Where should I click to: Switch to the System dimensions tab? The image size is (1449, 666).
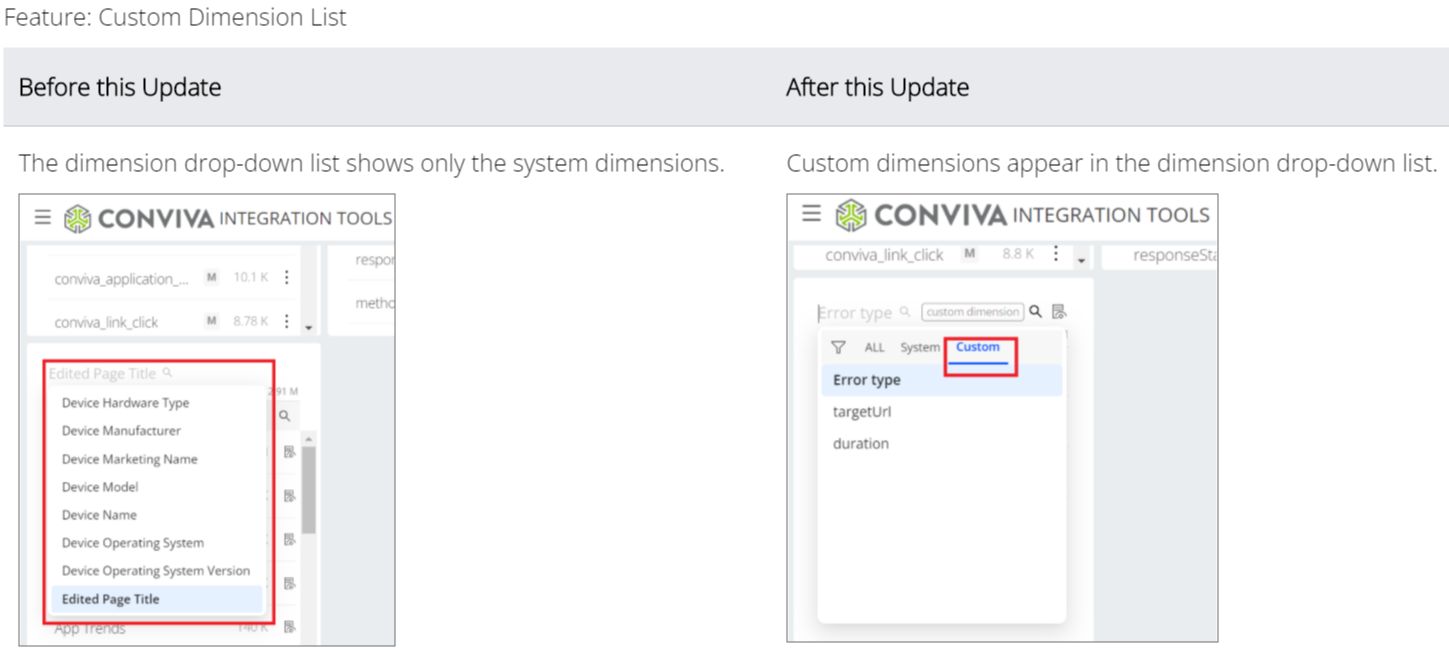[x=919, y=347]
